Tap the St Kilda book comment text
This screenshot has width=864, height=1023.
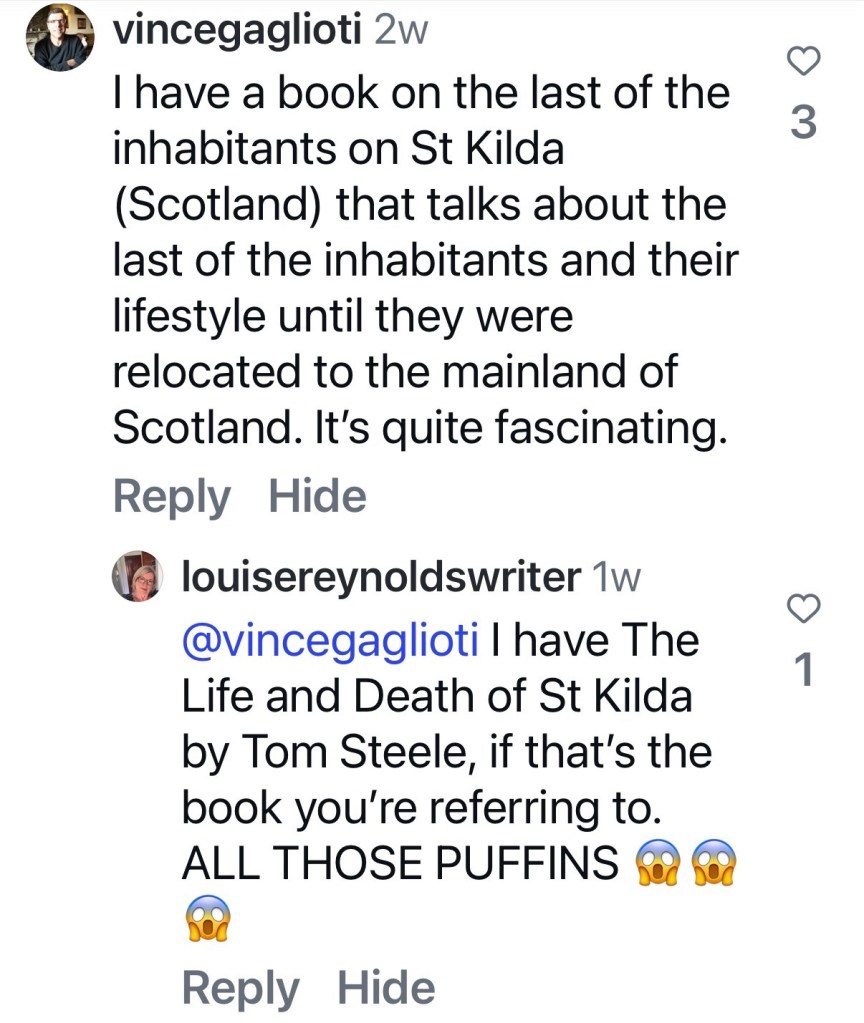(x=420, y=260)
